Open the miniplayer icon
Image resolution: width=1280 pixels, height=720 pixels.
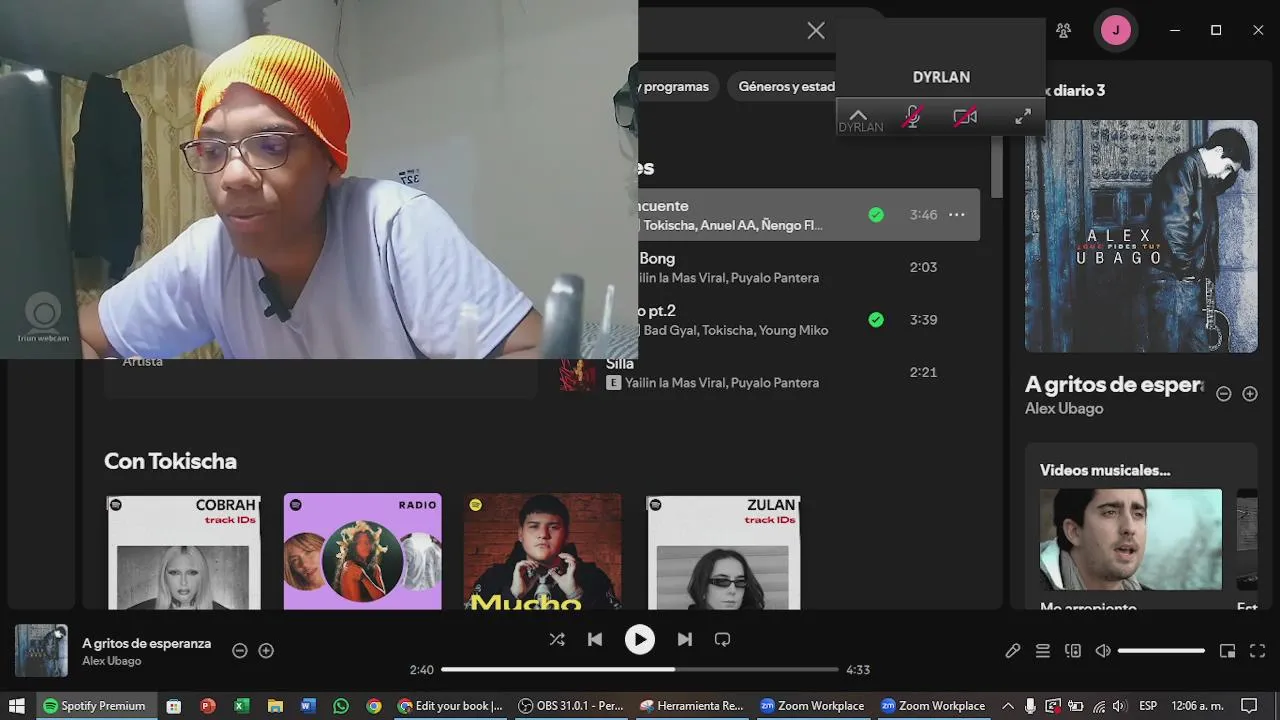pyautogui.click(x=1228, y=651)
